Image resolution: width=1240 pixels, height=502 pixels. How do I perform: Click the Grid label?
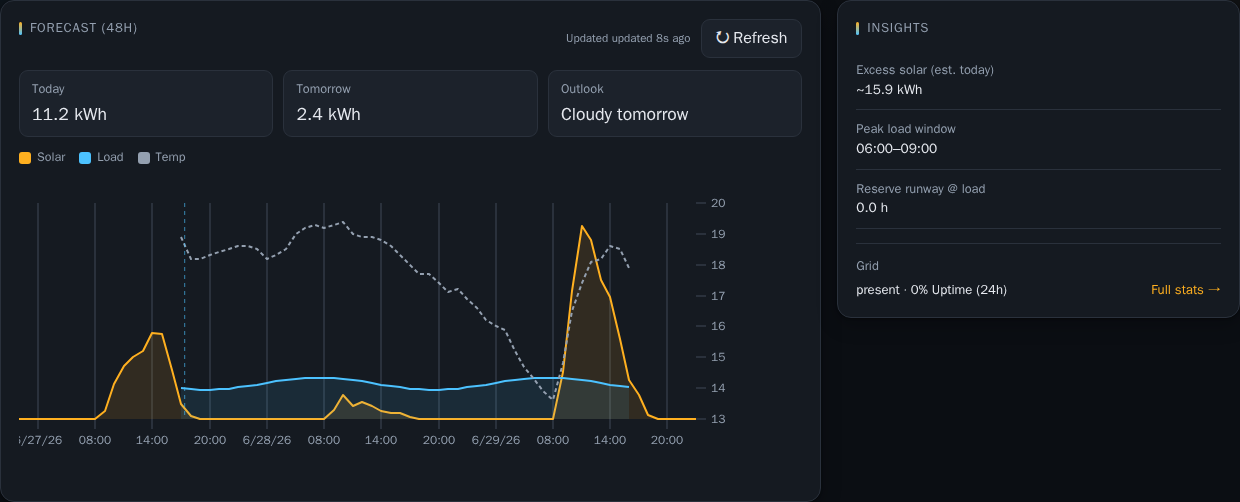pyautogui.click(x=868, y=266)
